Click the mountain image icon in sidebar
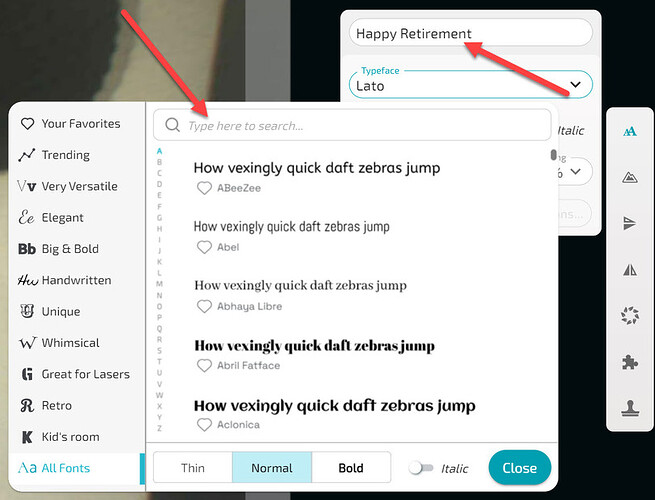Image resolution: width=655 pixels, height=500 pixels. click(630, 177)
